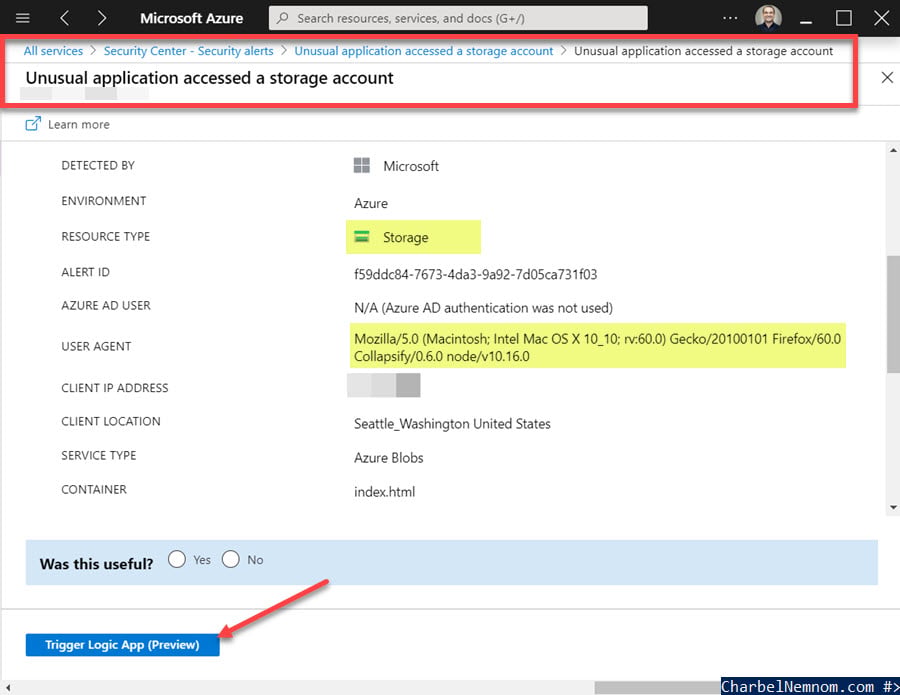Go back with the left arrow
The image size is (900, 695).
[x=64, y=18]
